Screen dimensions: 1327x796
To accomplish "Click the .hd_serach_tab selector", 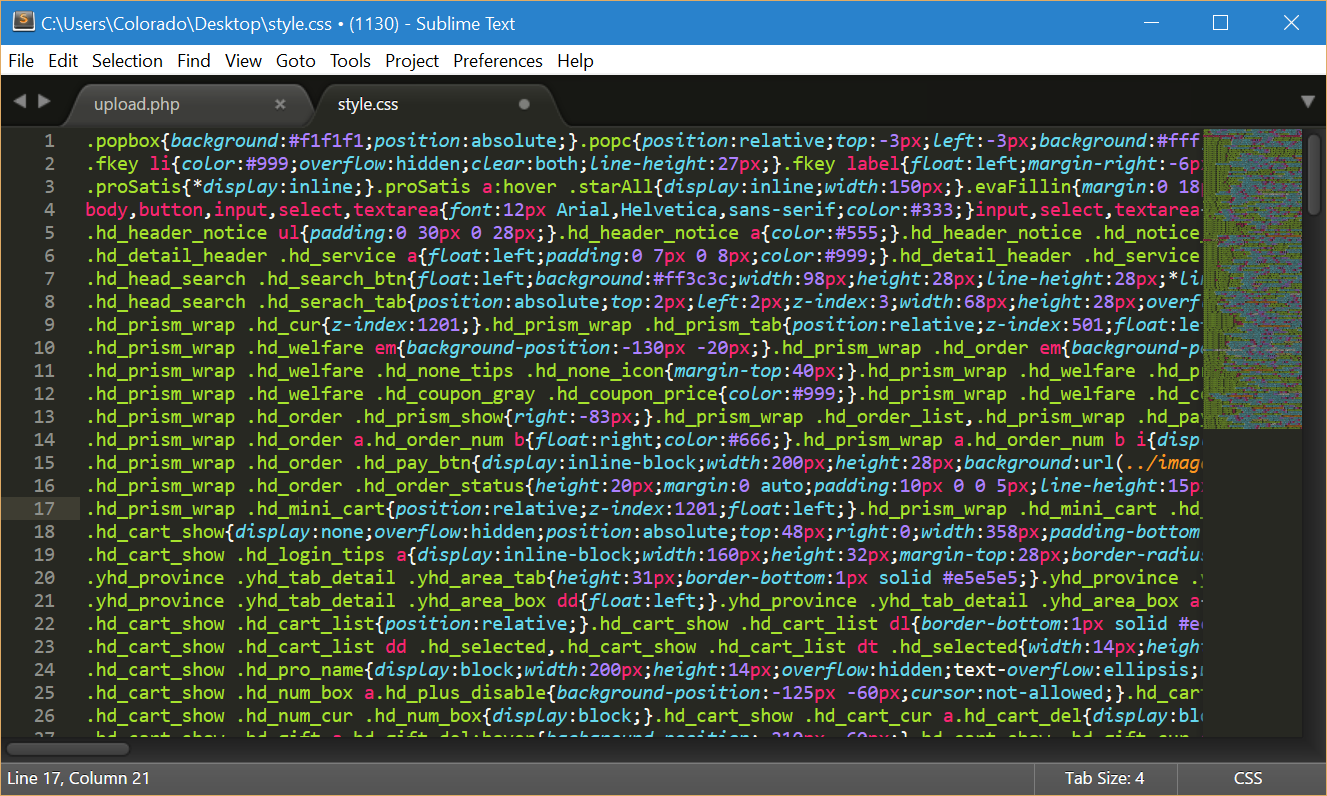I will point(332,302).
